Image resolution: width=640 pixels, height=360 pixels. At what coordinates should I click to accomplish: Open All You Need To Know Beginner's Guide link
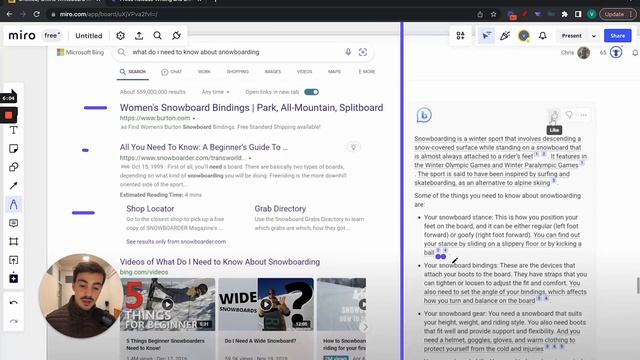coord(204,147)
